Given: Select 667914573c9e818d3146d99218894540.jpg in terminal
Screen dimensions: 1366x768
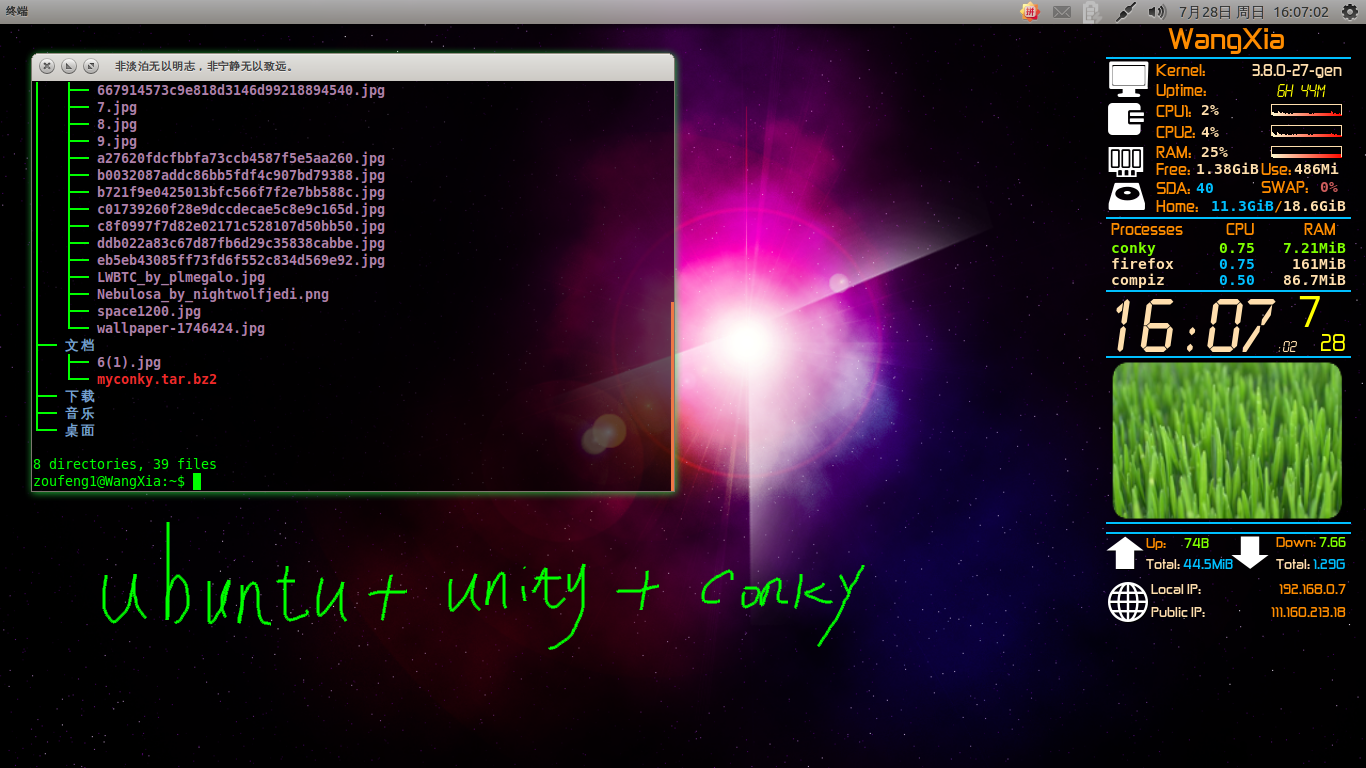Looking at the screenshot, I should [x=241, y=90].
